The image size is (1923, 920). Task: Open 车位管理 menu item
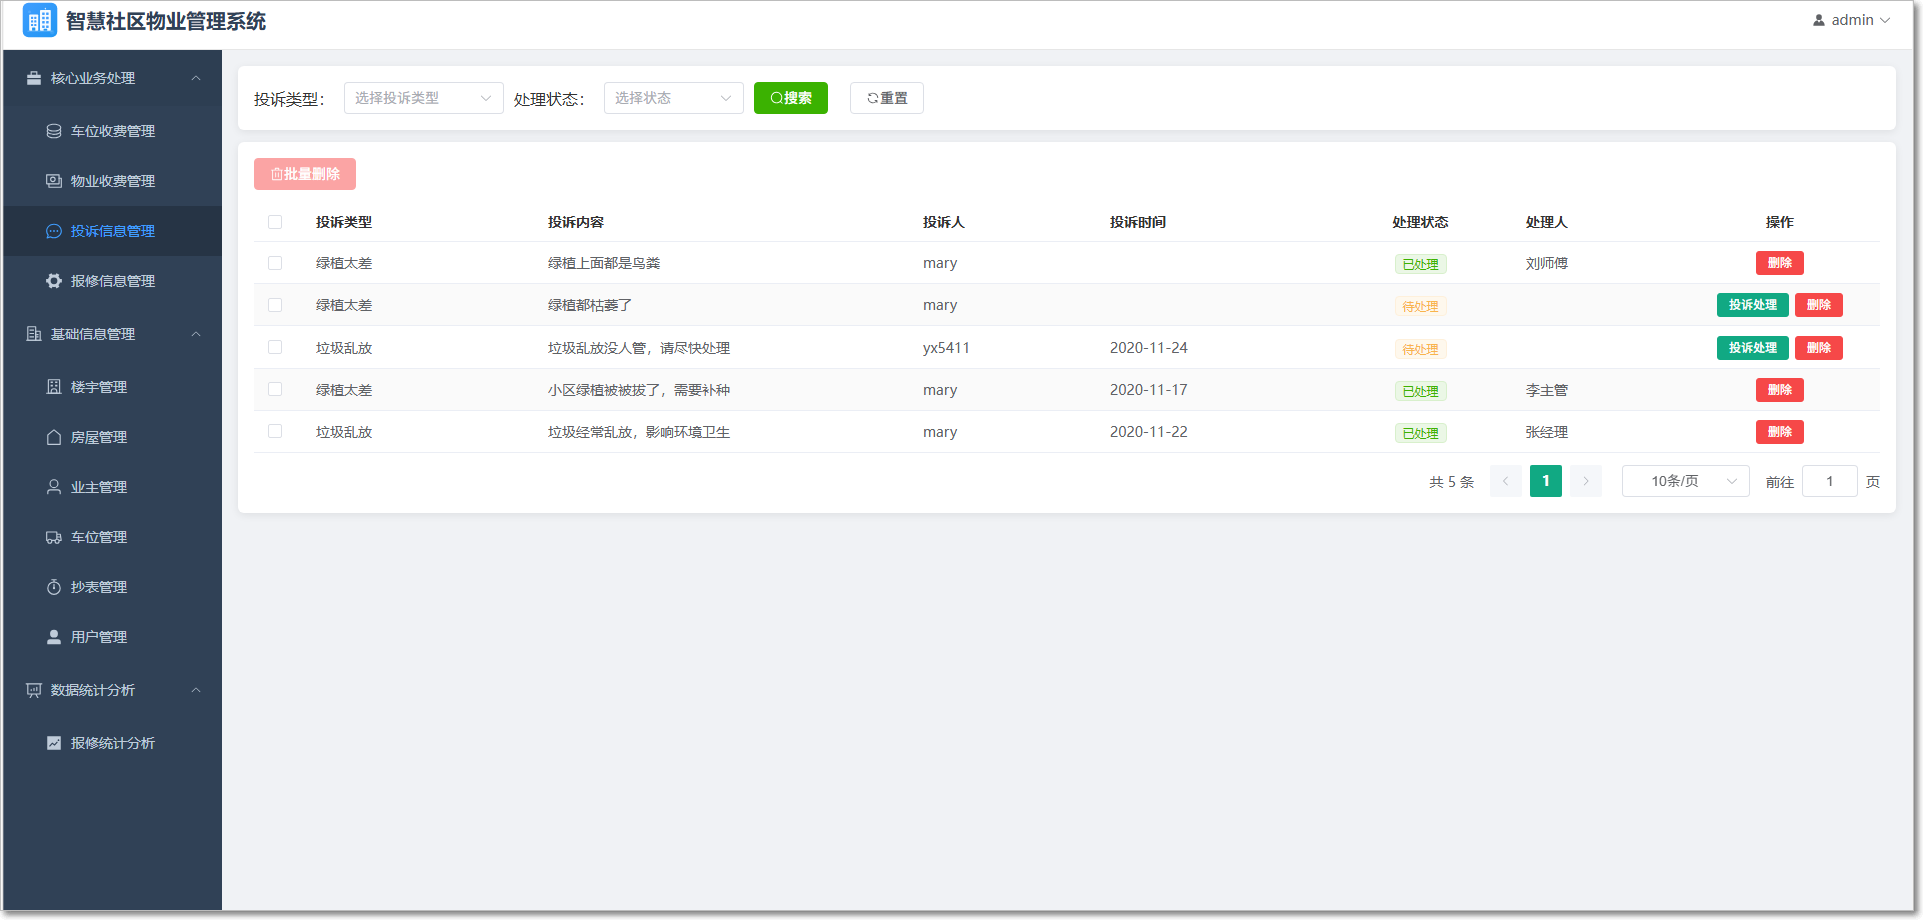tap(112, 537)
